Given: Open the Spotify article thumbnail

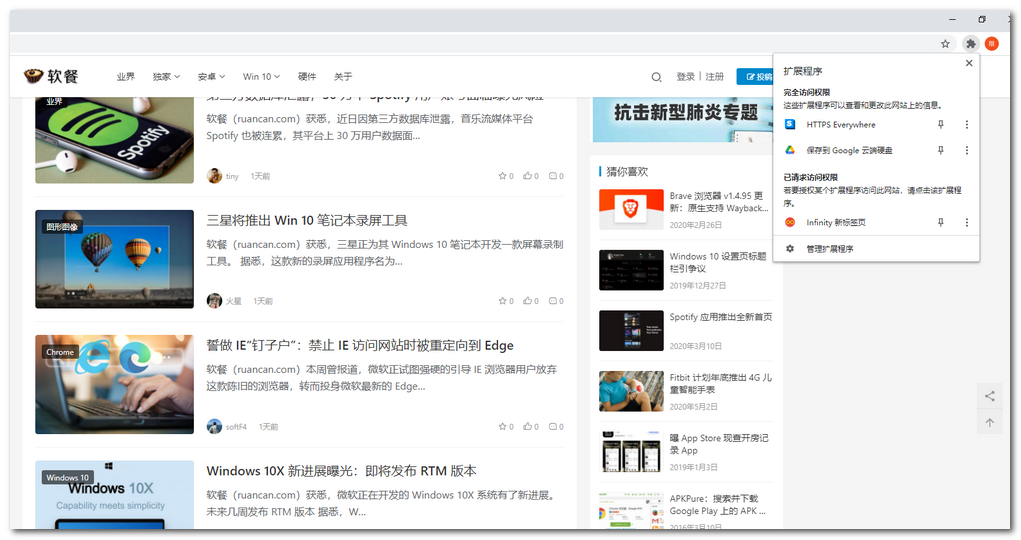Looking at the screenshot, I should coord(115,139).
